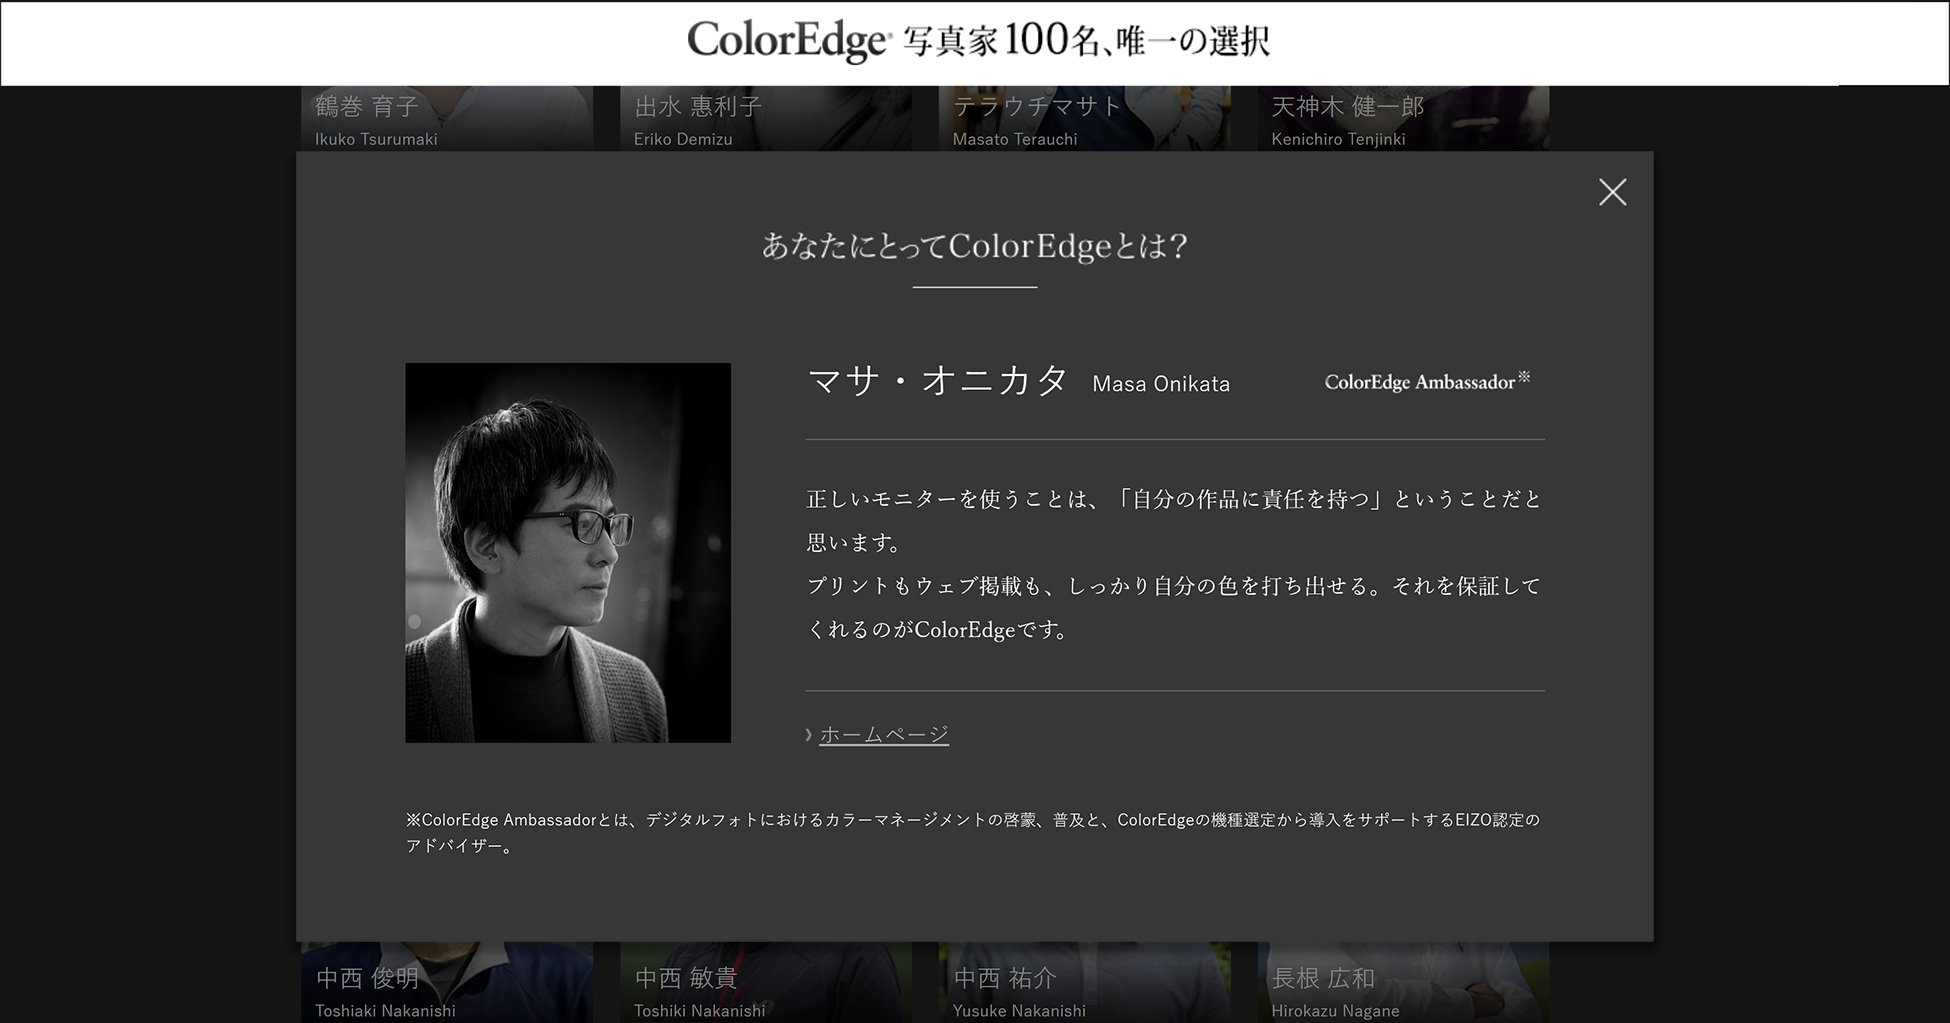This screenshot has height=1023, width=1950.
Task: Click the ColorEdge header logo banner
Action: (x=977, y=41)
